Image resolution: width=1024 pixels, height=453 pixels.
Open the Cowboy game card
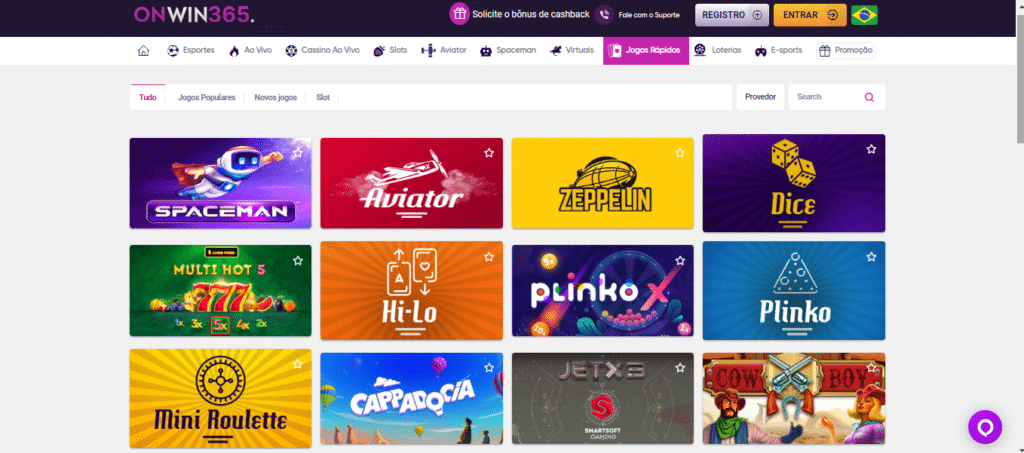tap(793, 398)
